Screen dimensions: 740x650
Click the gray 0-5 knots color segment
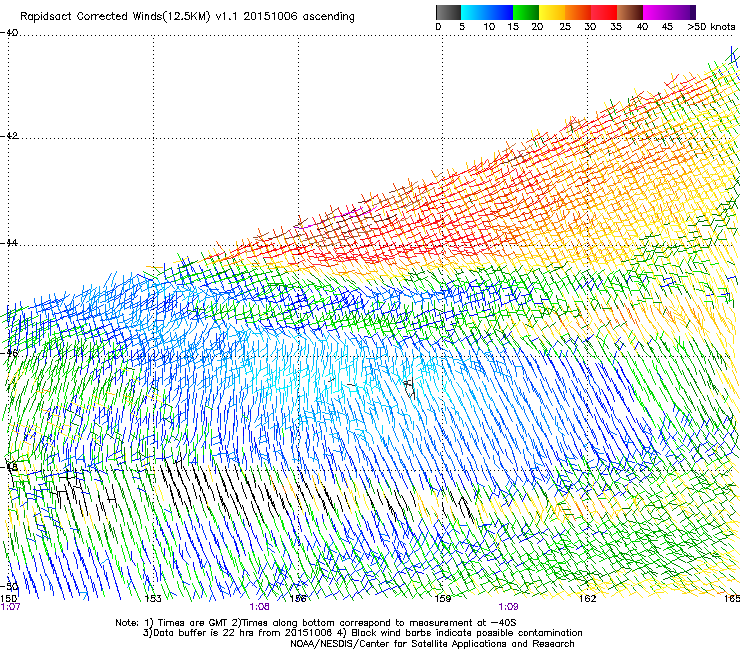[x=448, y=12]
